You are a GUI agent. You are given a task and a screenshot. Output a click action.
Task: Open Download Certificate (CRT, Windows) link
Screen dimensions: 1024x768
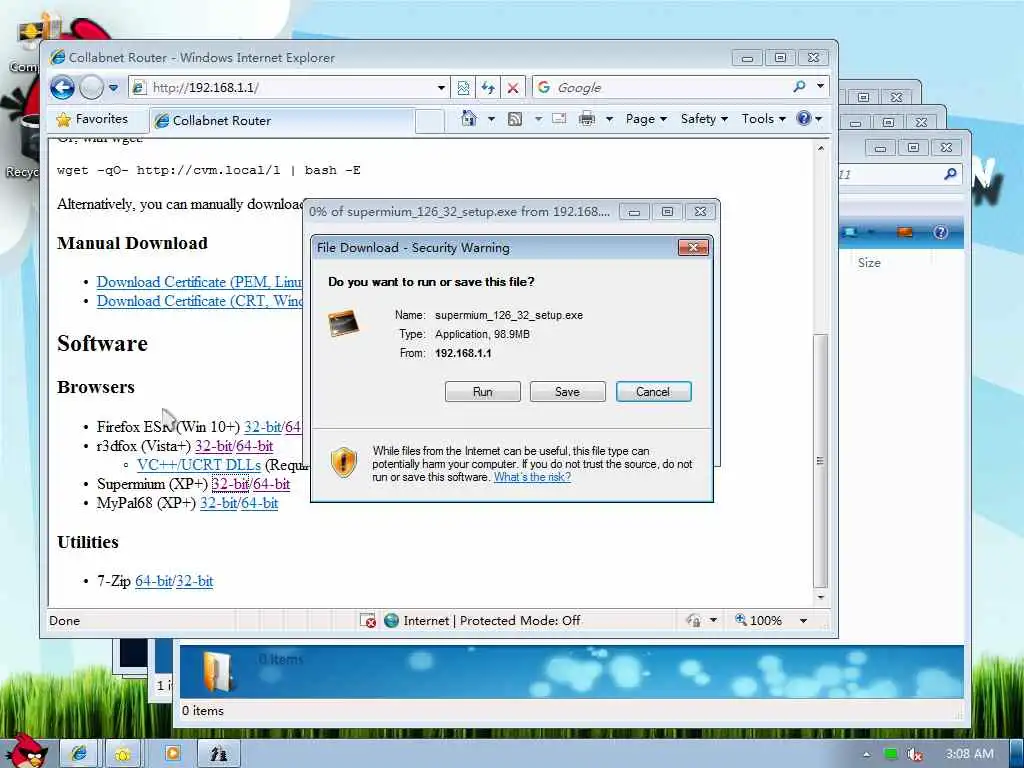point(199,301)
